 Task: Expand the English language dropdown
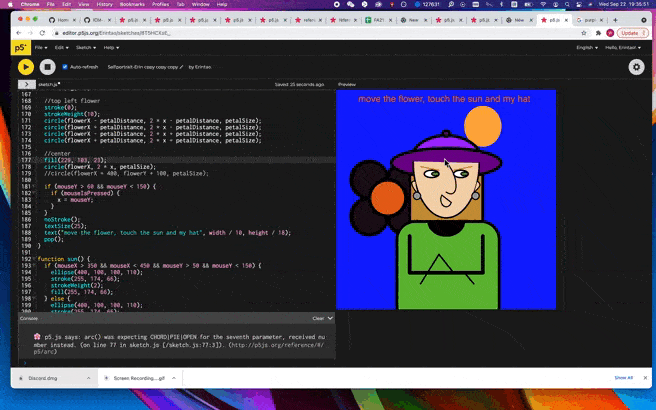pyautogui.click(x=588, y=47)
